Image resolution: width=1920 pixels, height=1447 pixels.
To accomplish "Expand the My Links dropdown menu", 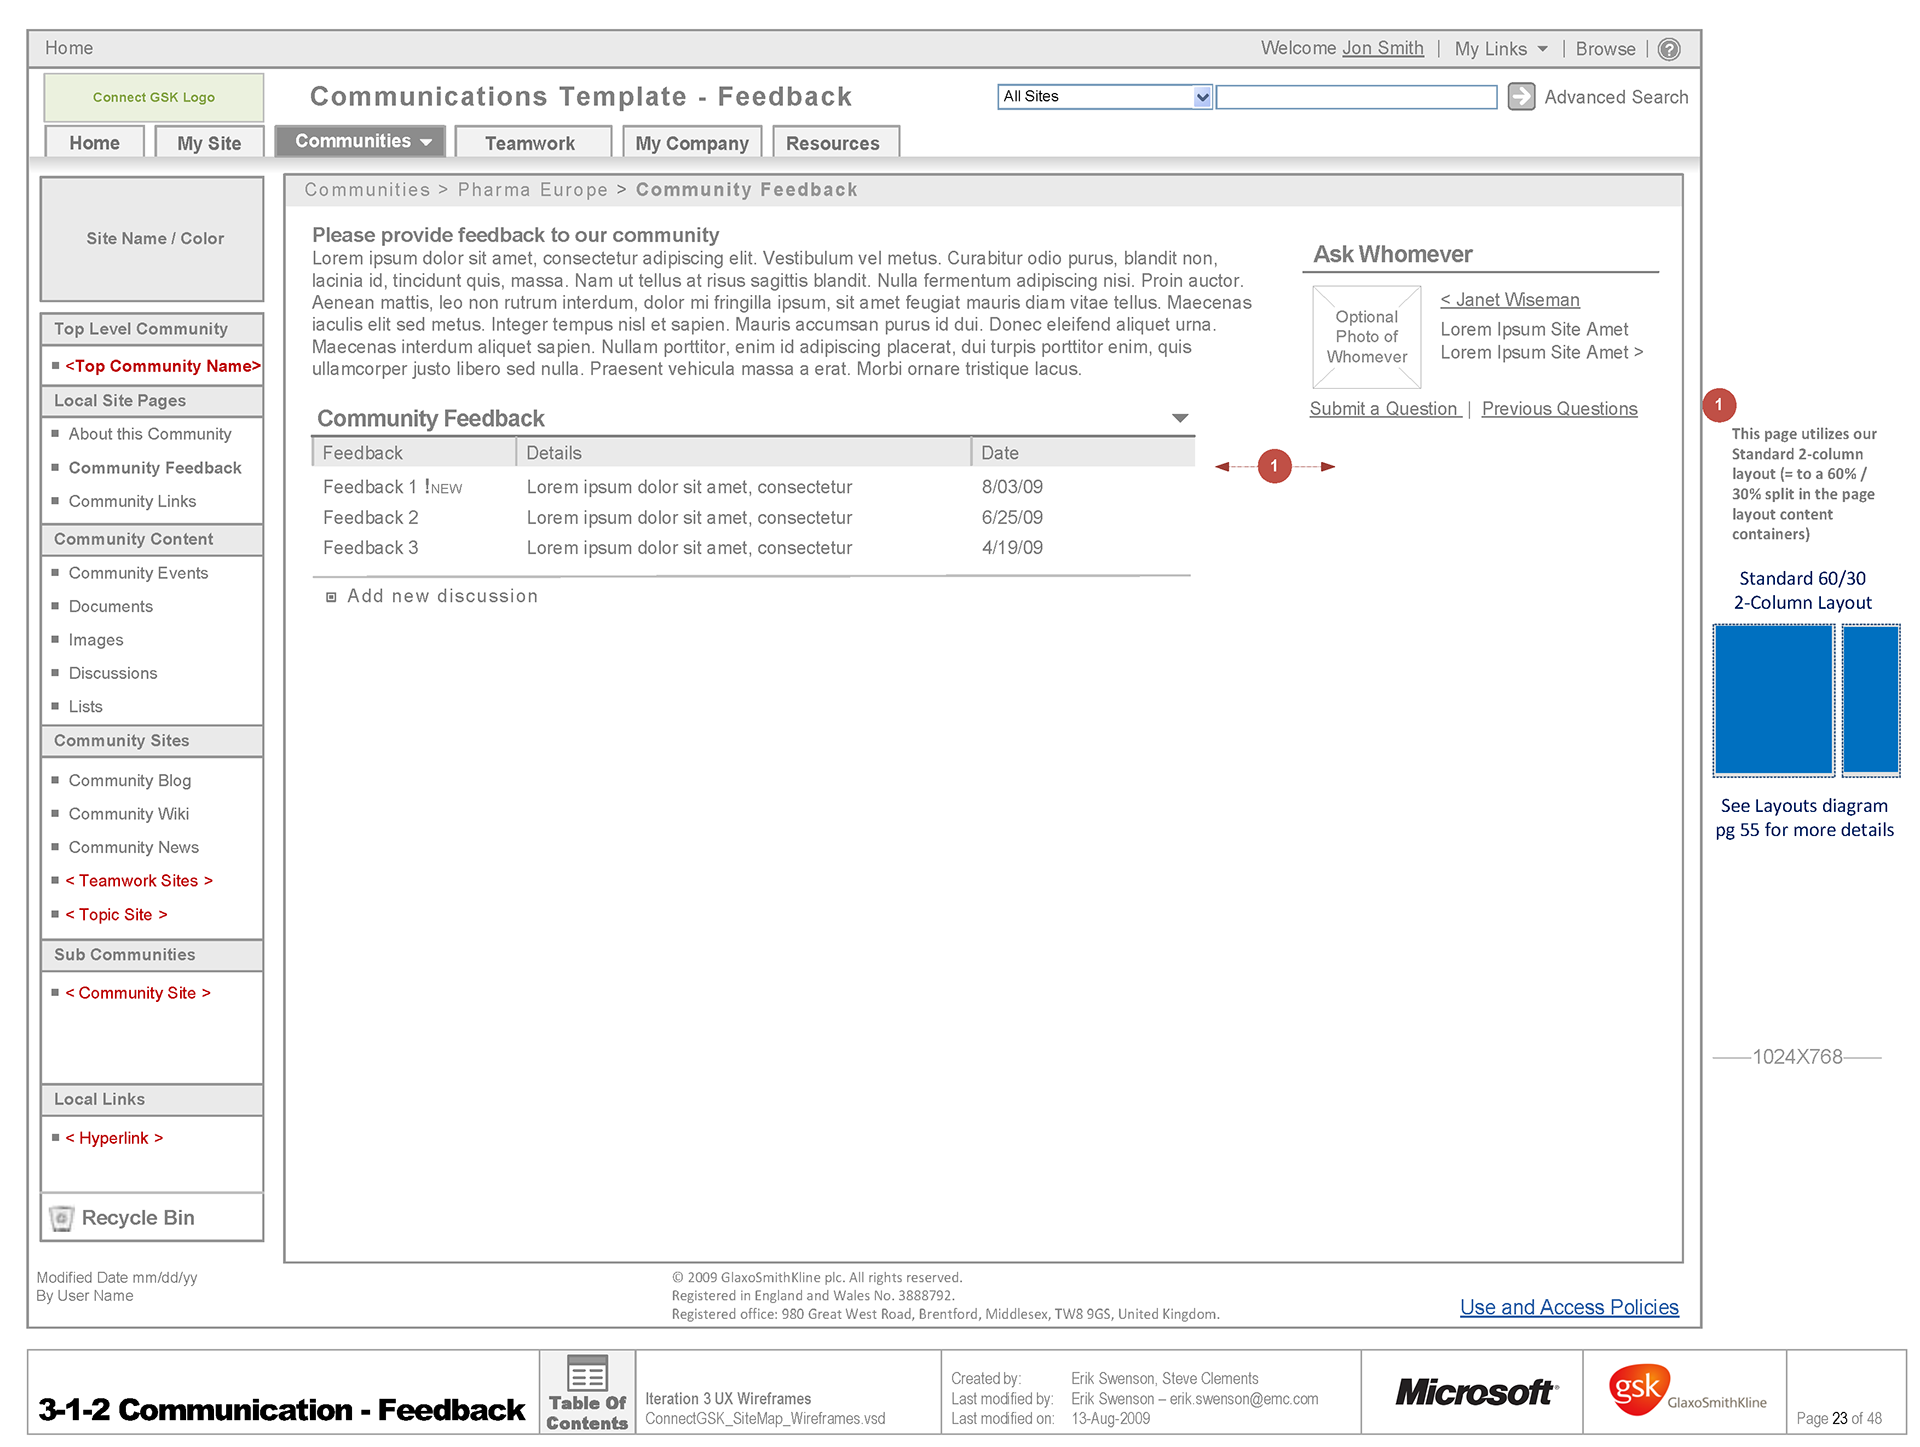I will 1501,49.
